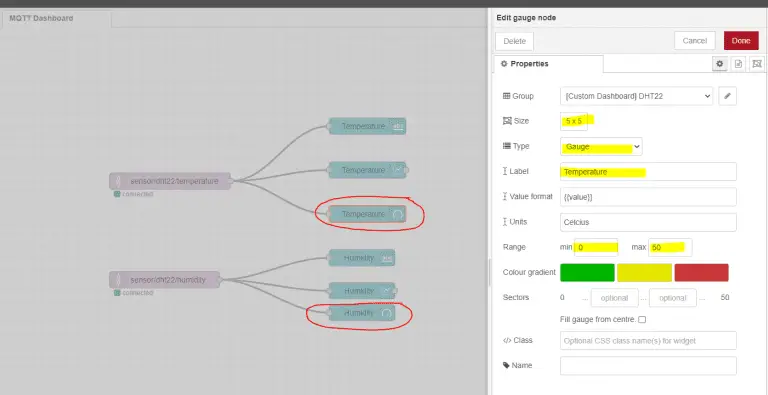The image size is (768, 395).
Task: Select the Temperature chart node
Action: [x=368, y=170]
